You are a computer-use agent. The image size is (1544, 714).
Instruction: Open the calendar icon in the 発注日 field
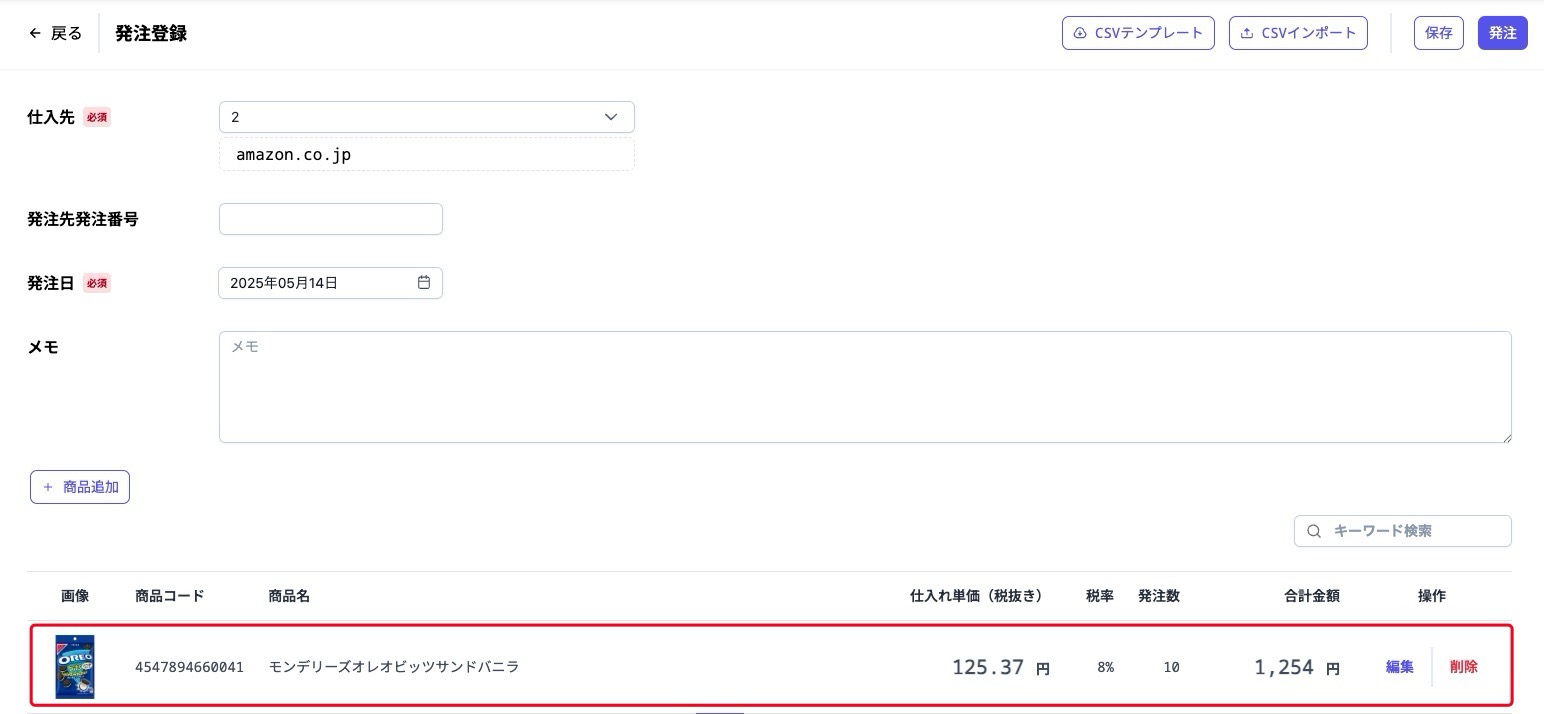[424, 282]
